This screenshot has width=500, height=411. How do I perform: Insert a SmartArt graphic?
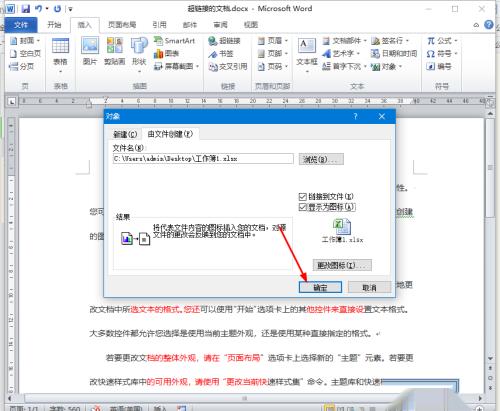175,41
